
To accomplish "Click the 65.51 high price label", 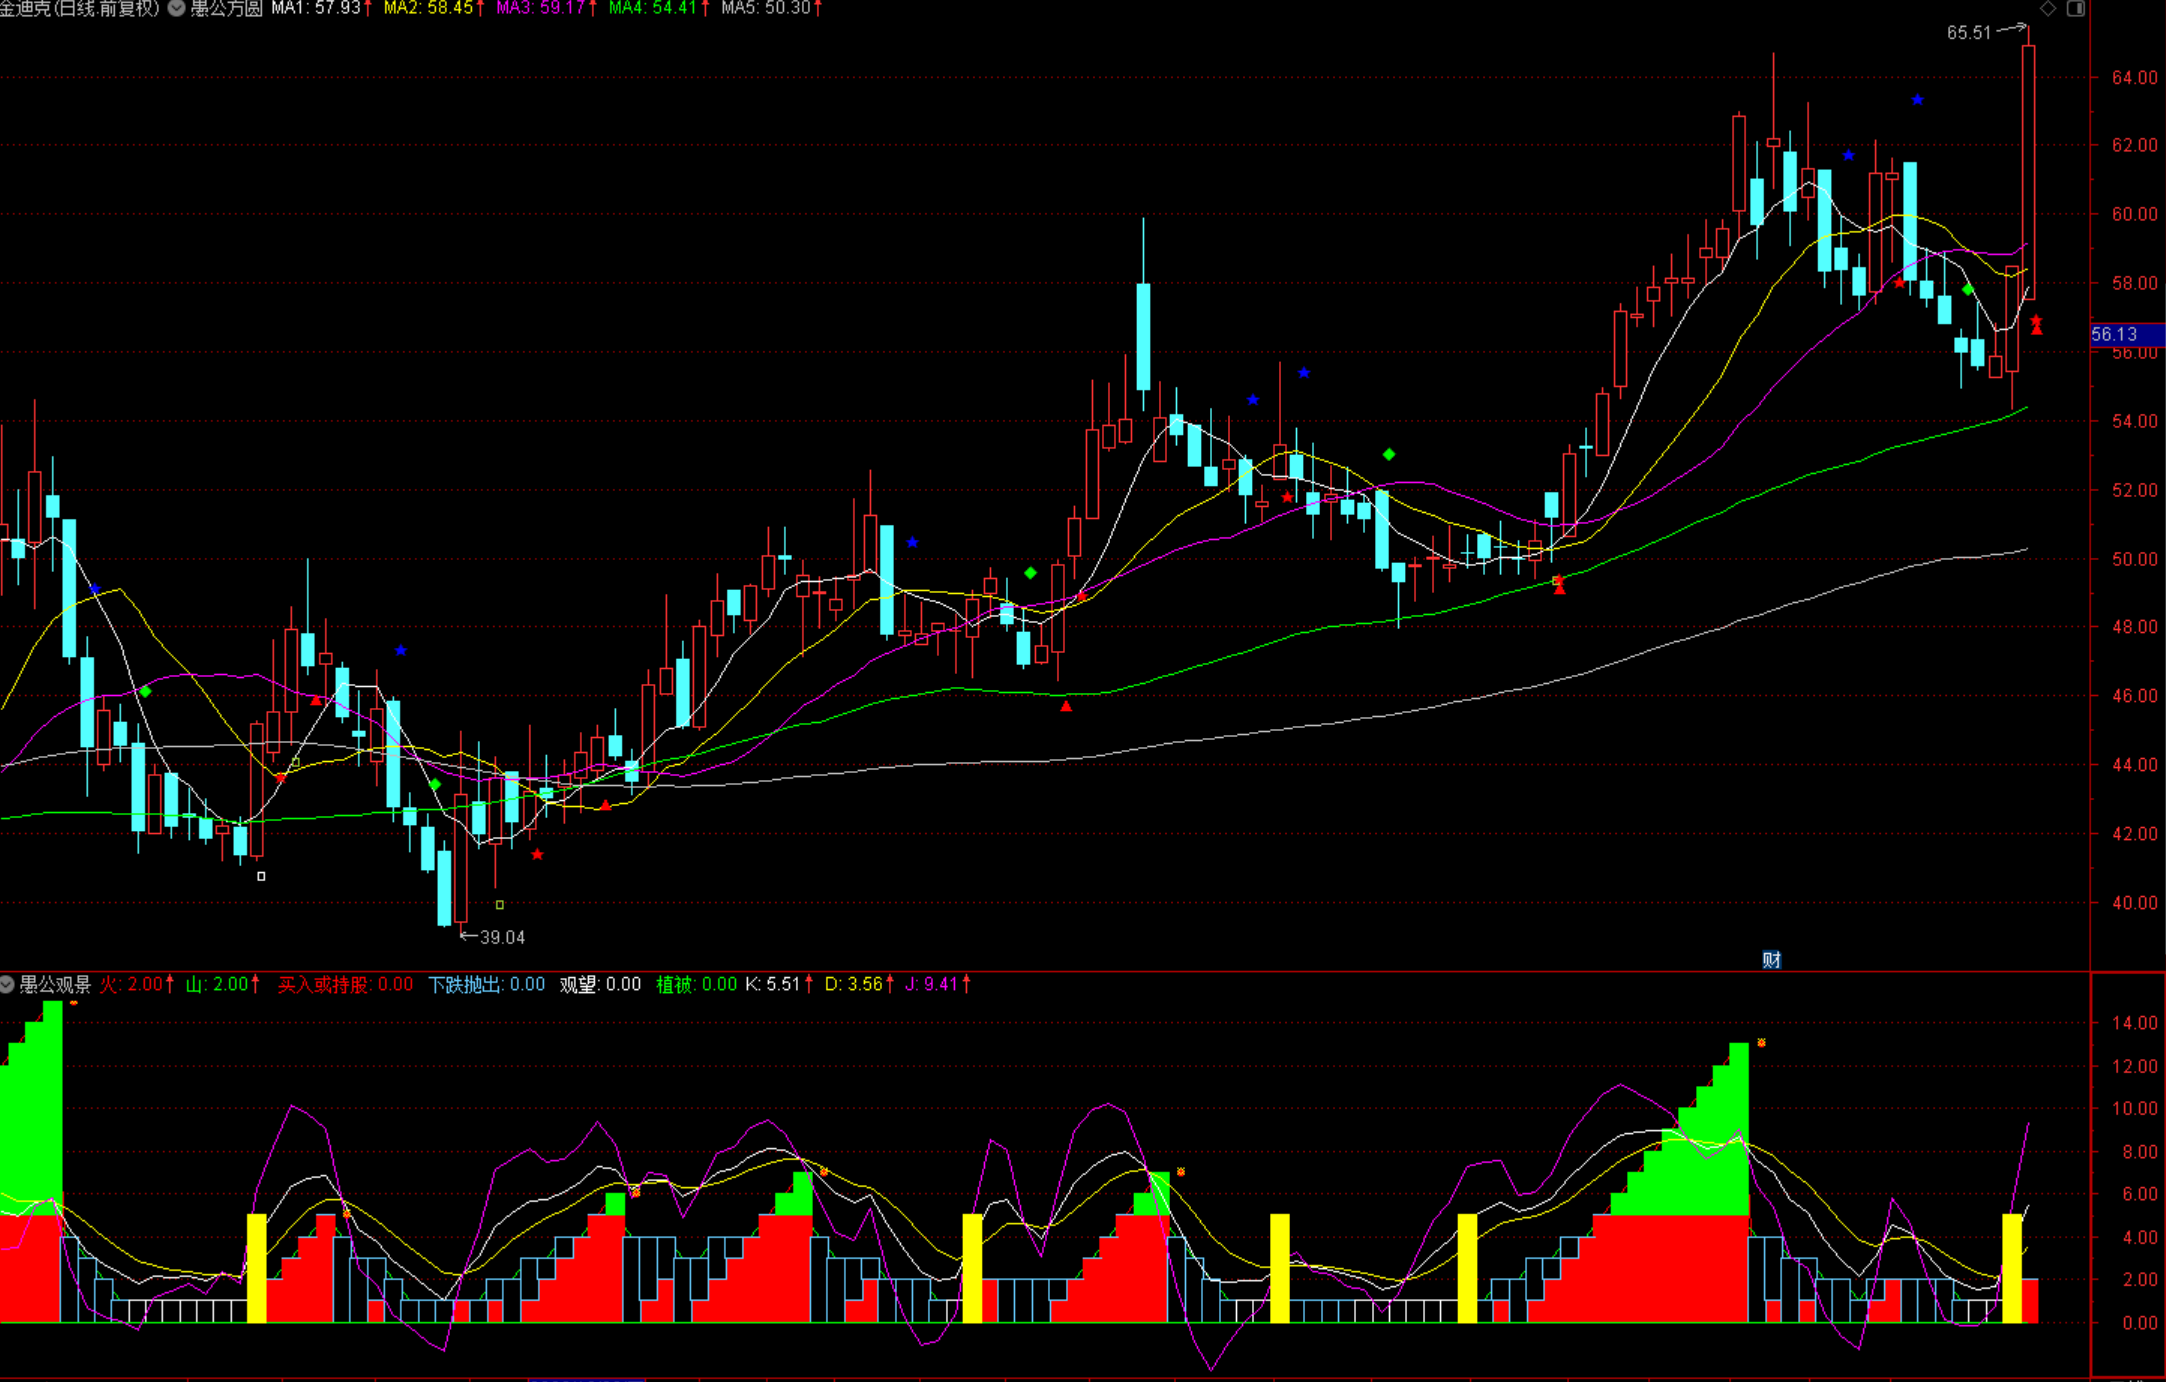I will [x=1968, y=33].
